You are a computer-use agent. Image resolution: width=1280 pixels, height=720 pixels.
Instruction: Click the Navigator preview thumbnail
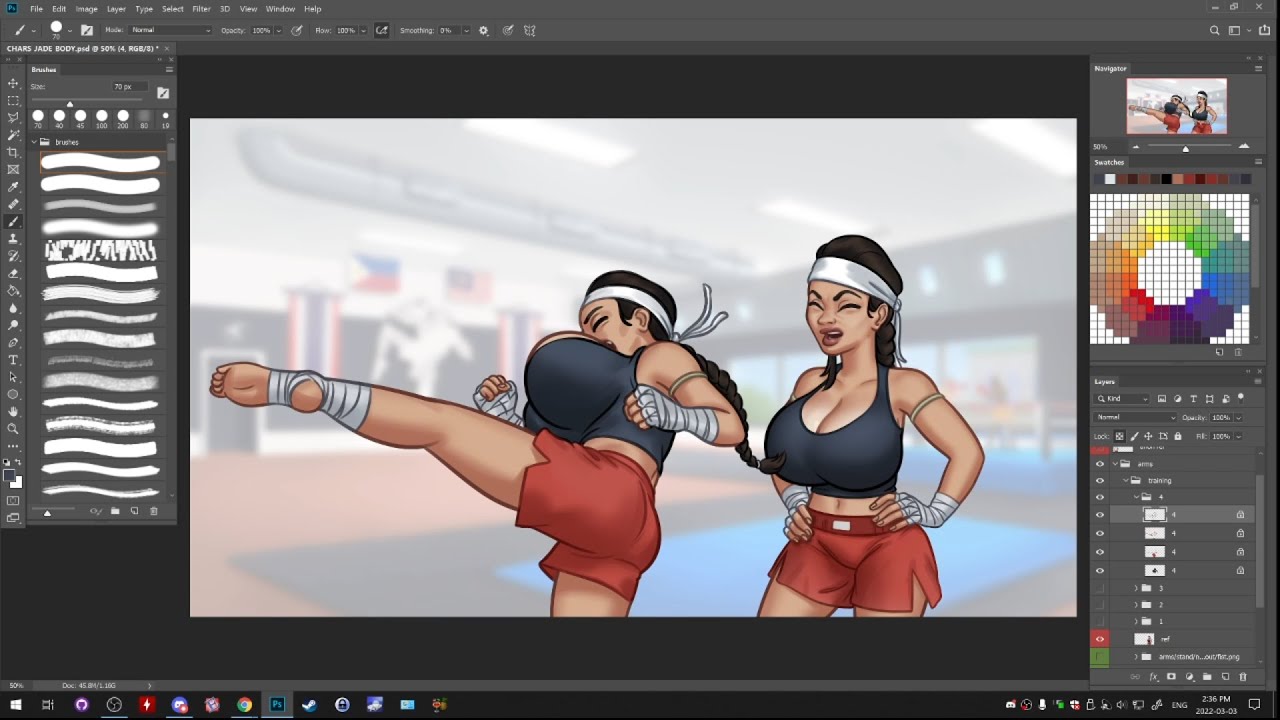point(1177,106)
